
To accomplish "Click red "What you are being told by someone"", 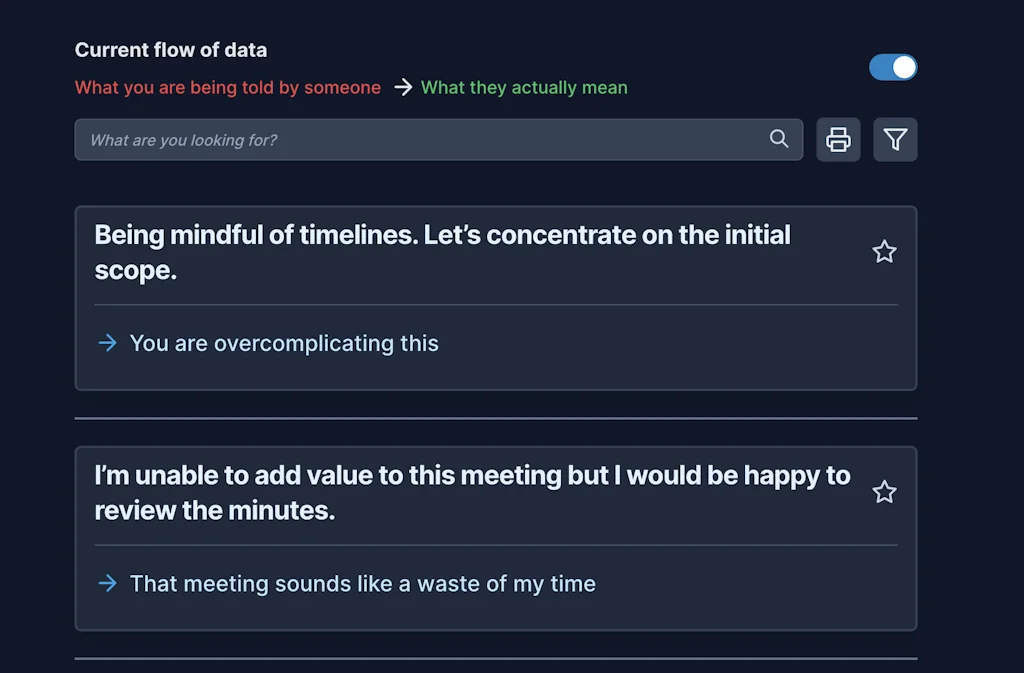I will 228,88.
